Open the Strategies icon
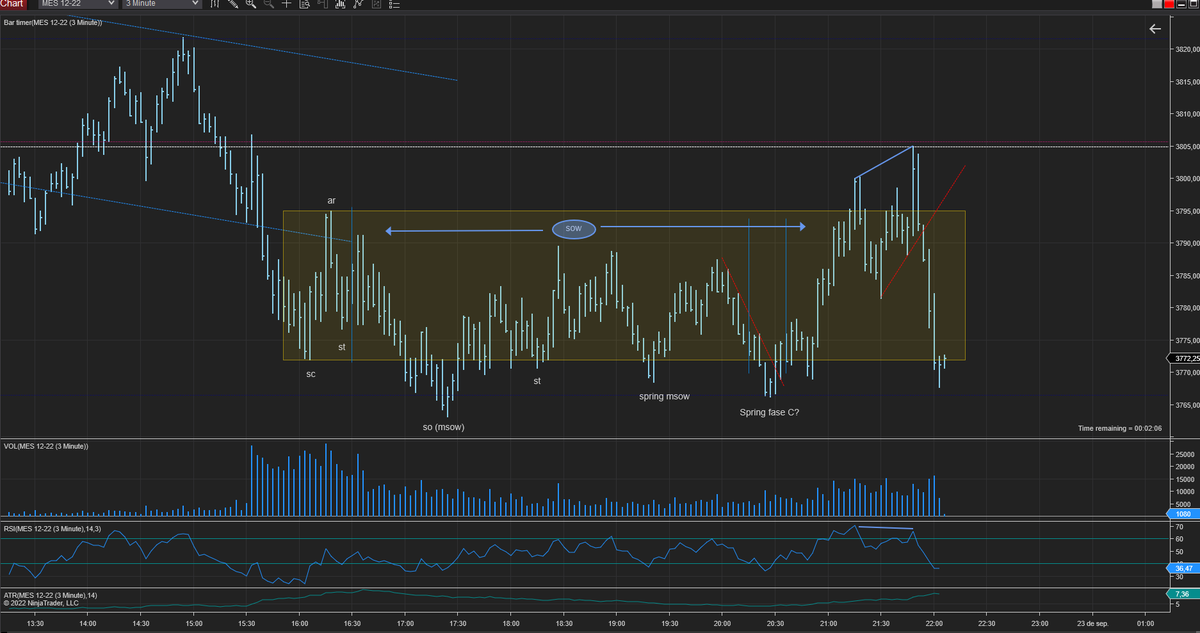1200x633 pixels. coord(358,4)
